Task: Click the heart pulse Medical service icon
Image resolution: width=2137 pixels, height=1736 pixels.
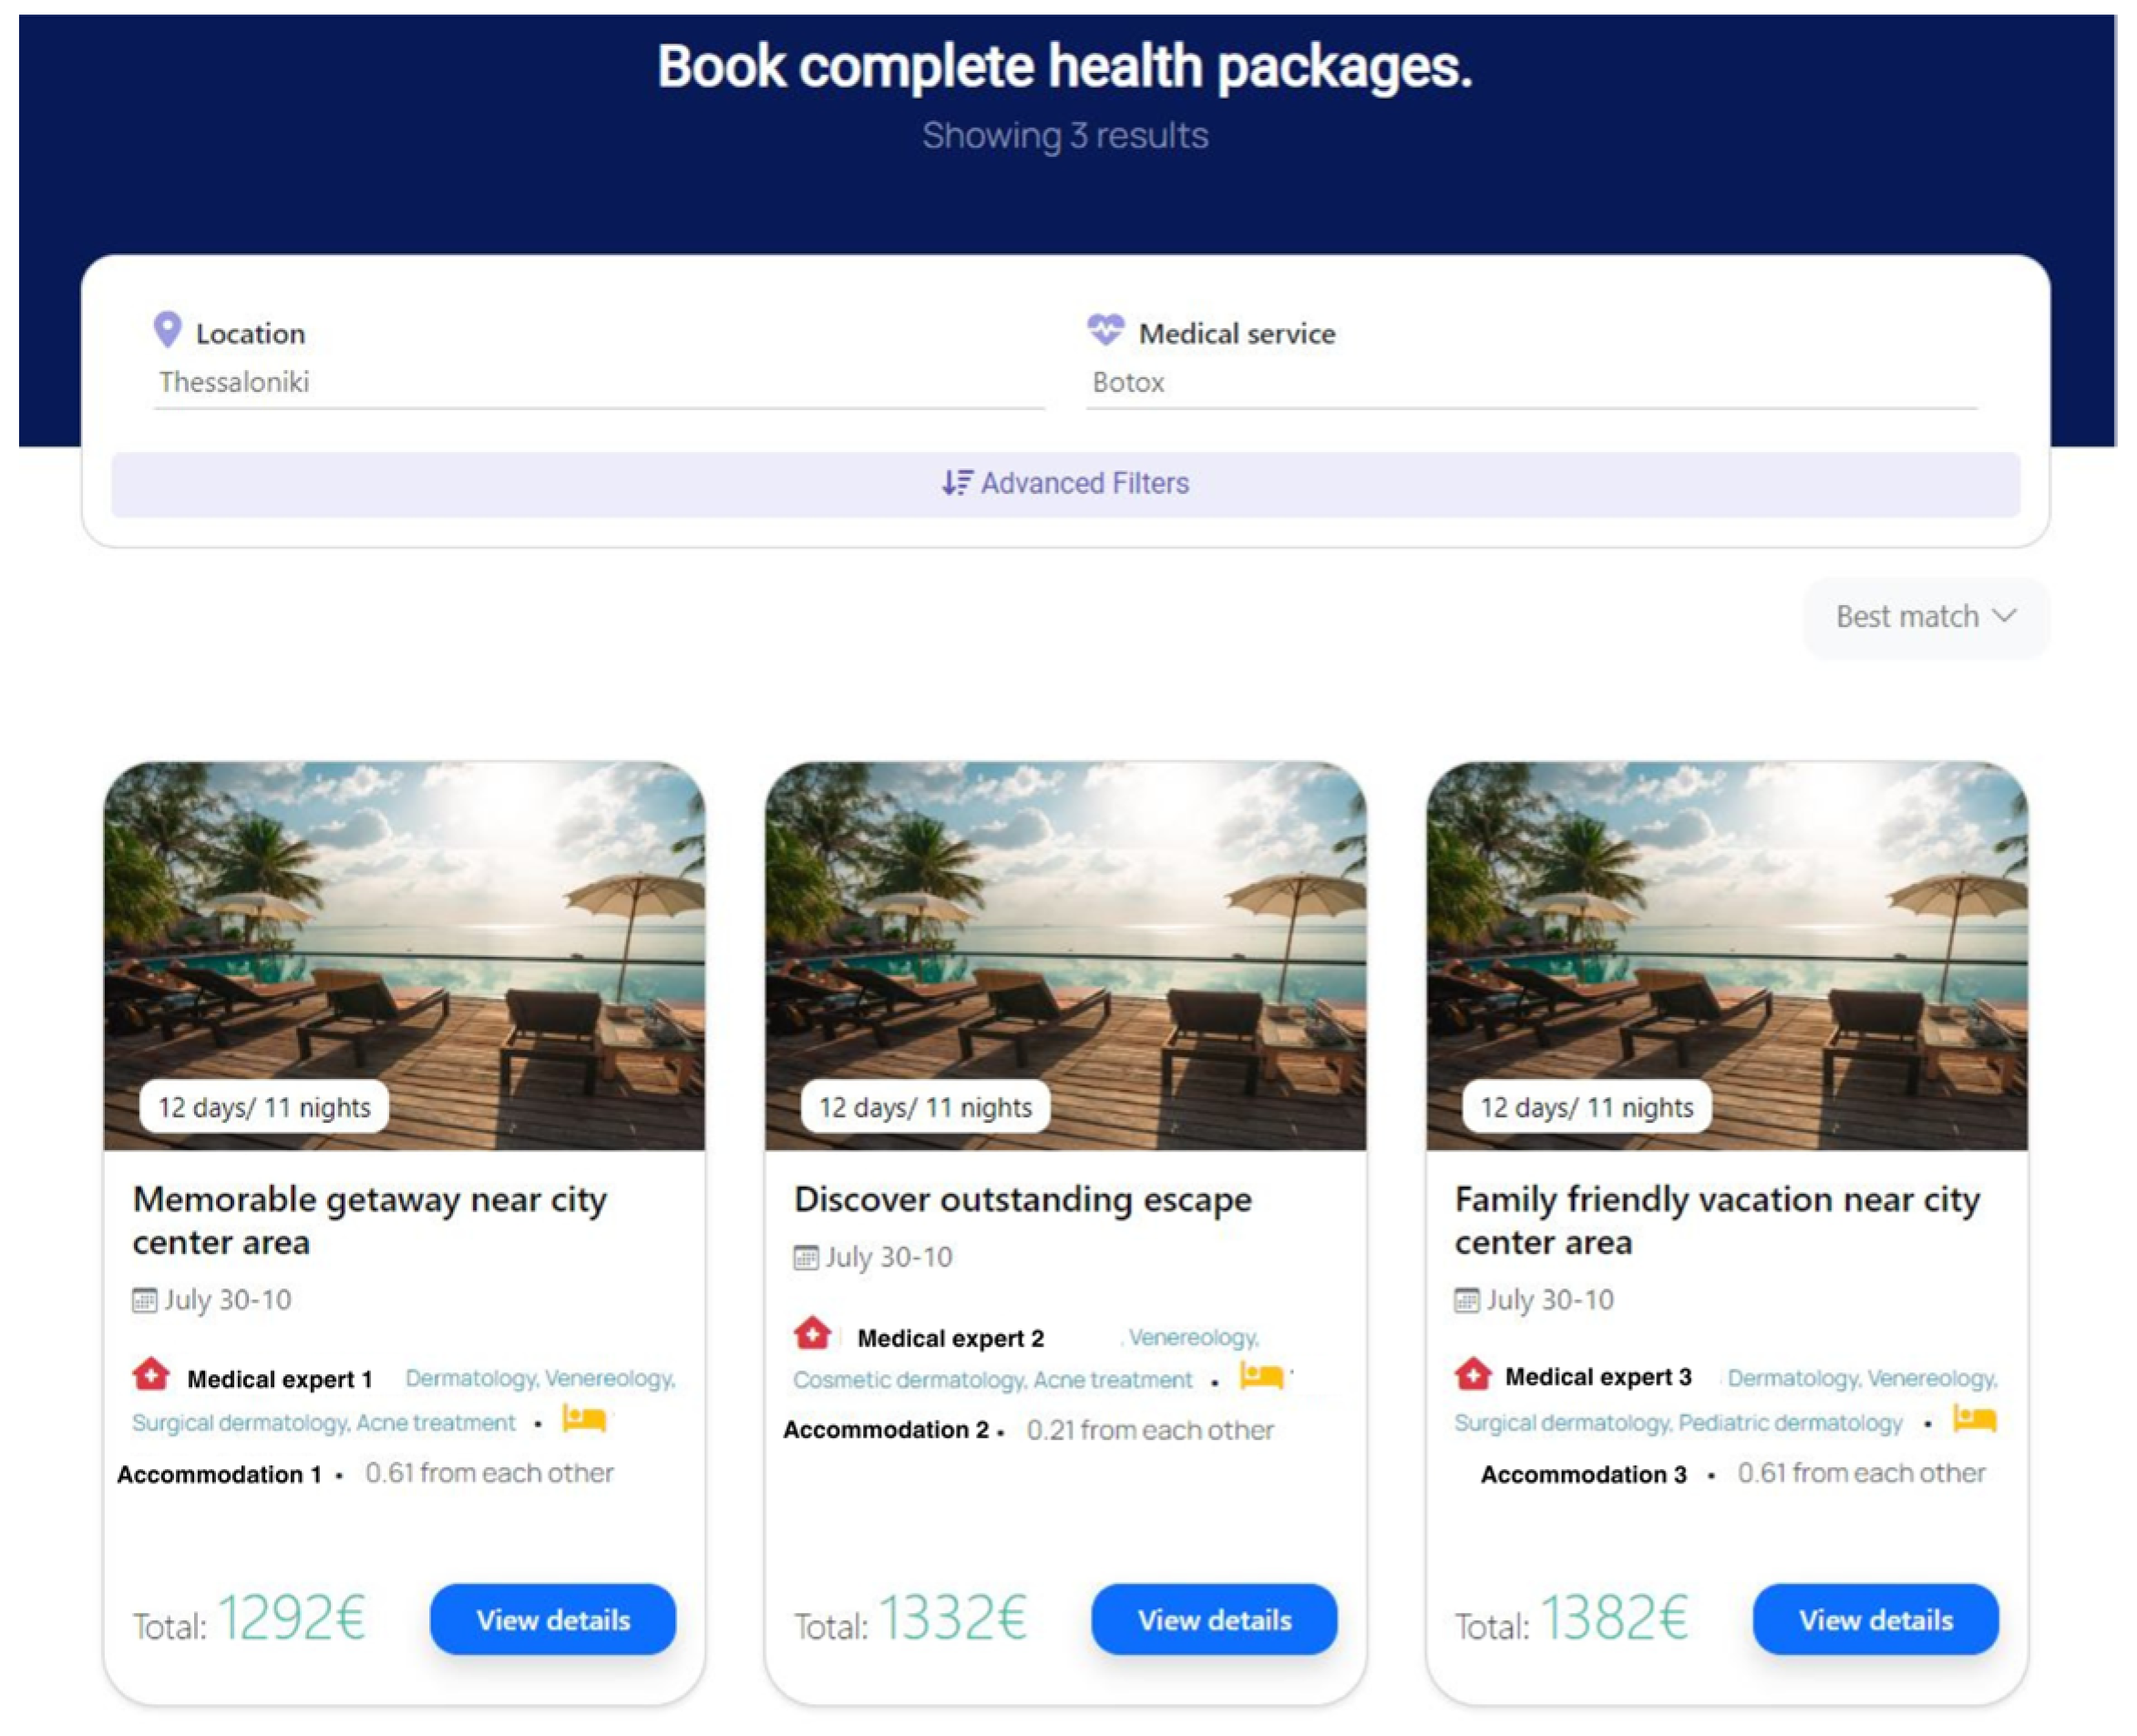Action: click(x=1105, y=329)
